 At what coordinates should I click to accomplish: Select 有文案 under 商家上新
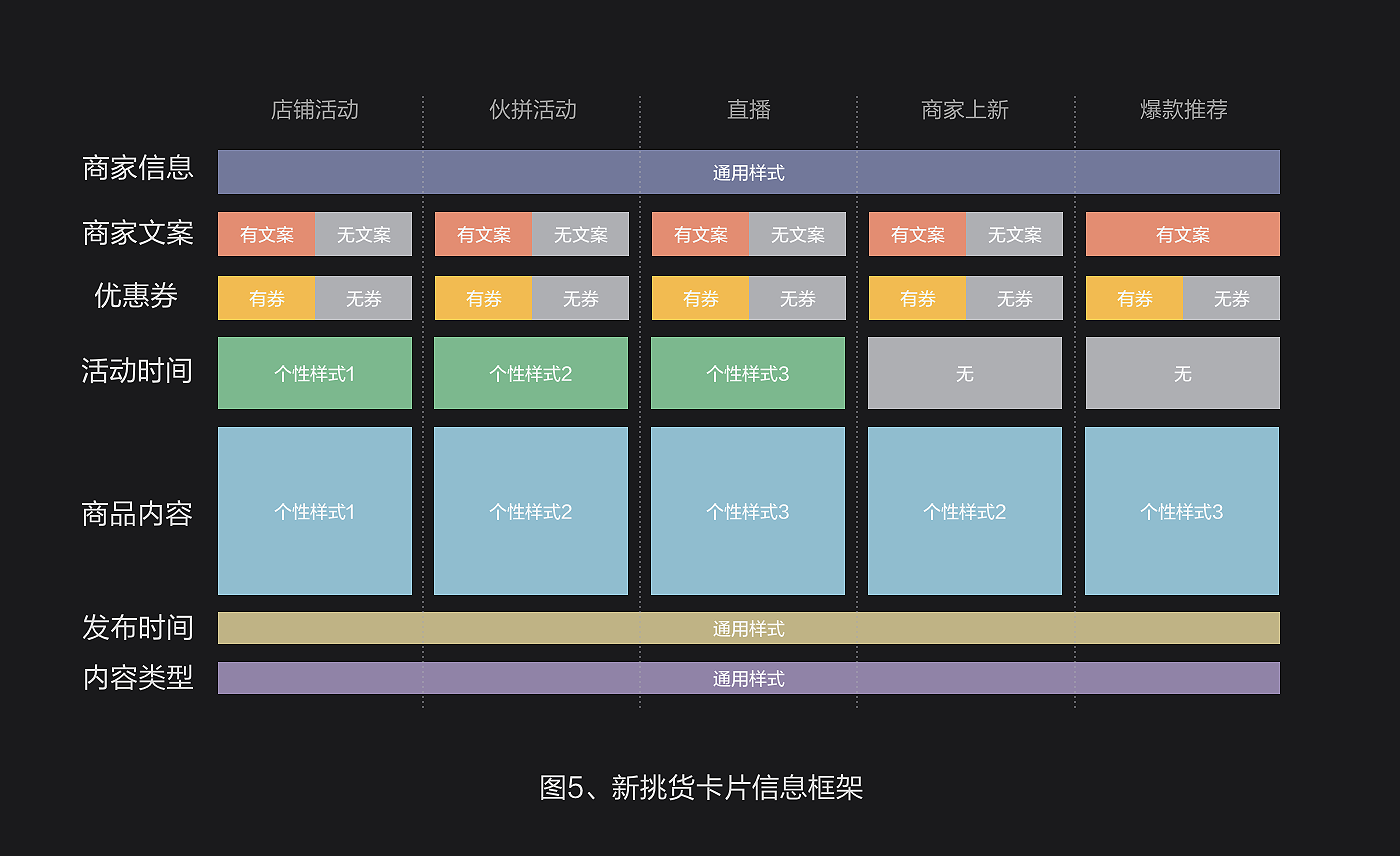click(x=918, y=234)
